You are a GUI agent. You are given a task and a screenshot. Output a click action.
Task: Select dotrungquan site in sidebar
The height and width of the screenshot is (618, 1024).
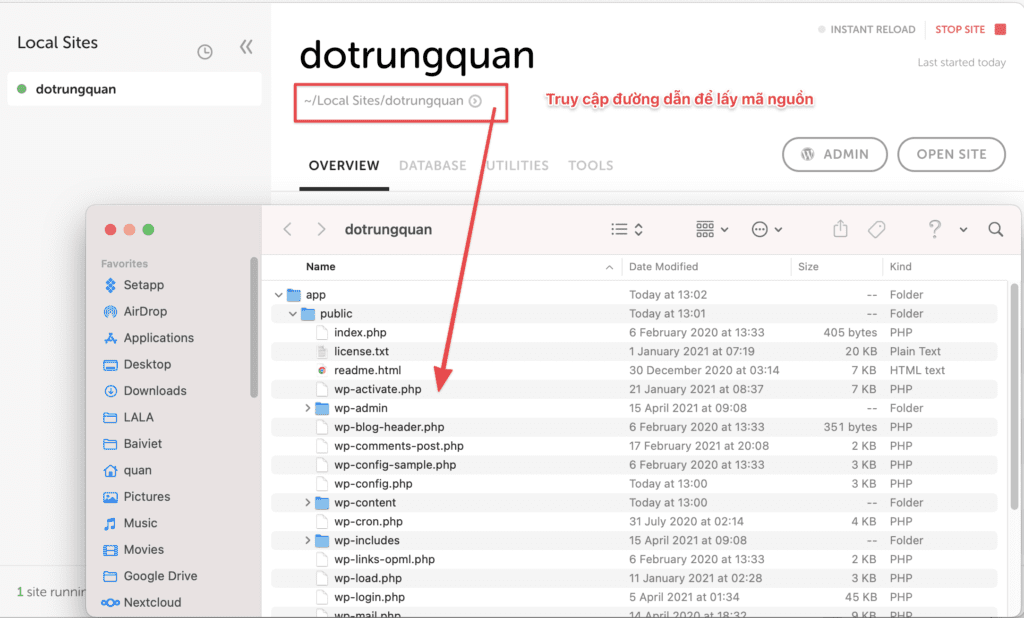coord(135,89)
